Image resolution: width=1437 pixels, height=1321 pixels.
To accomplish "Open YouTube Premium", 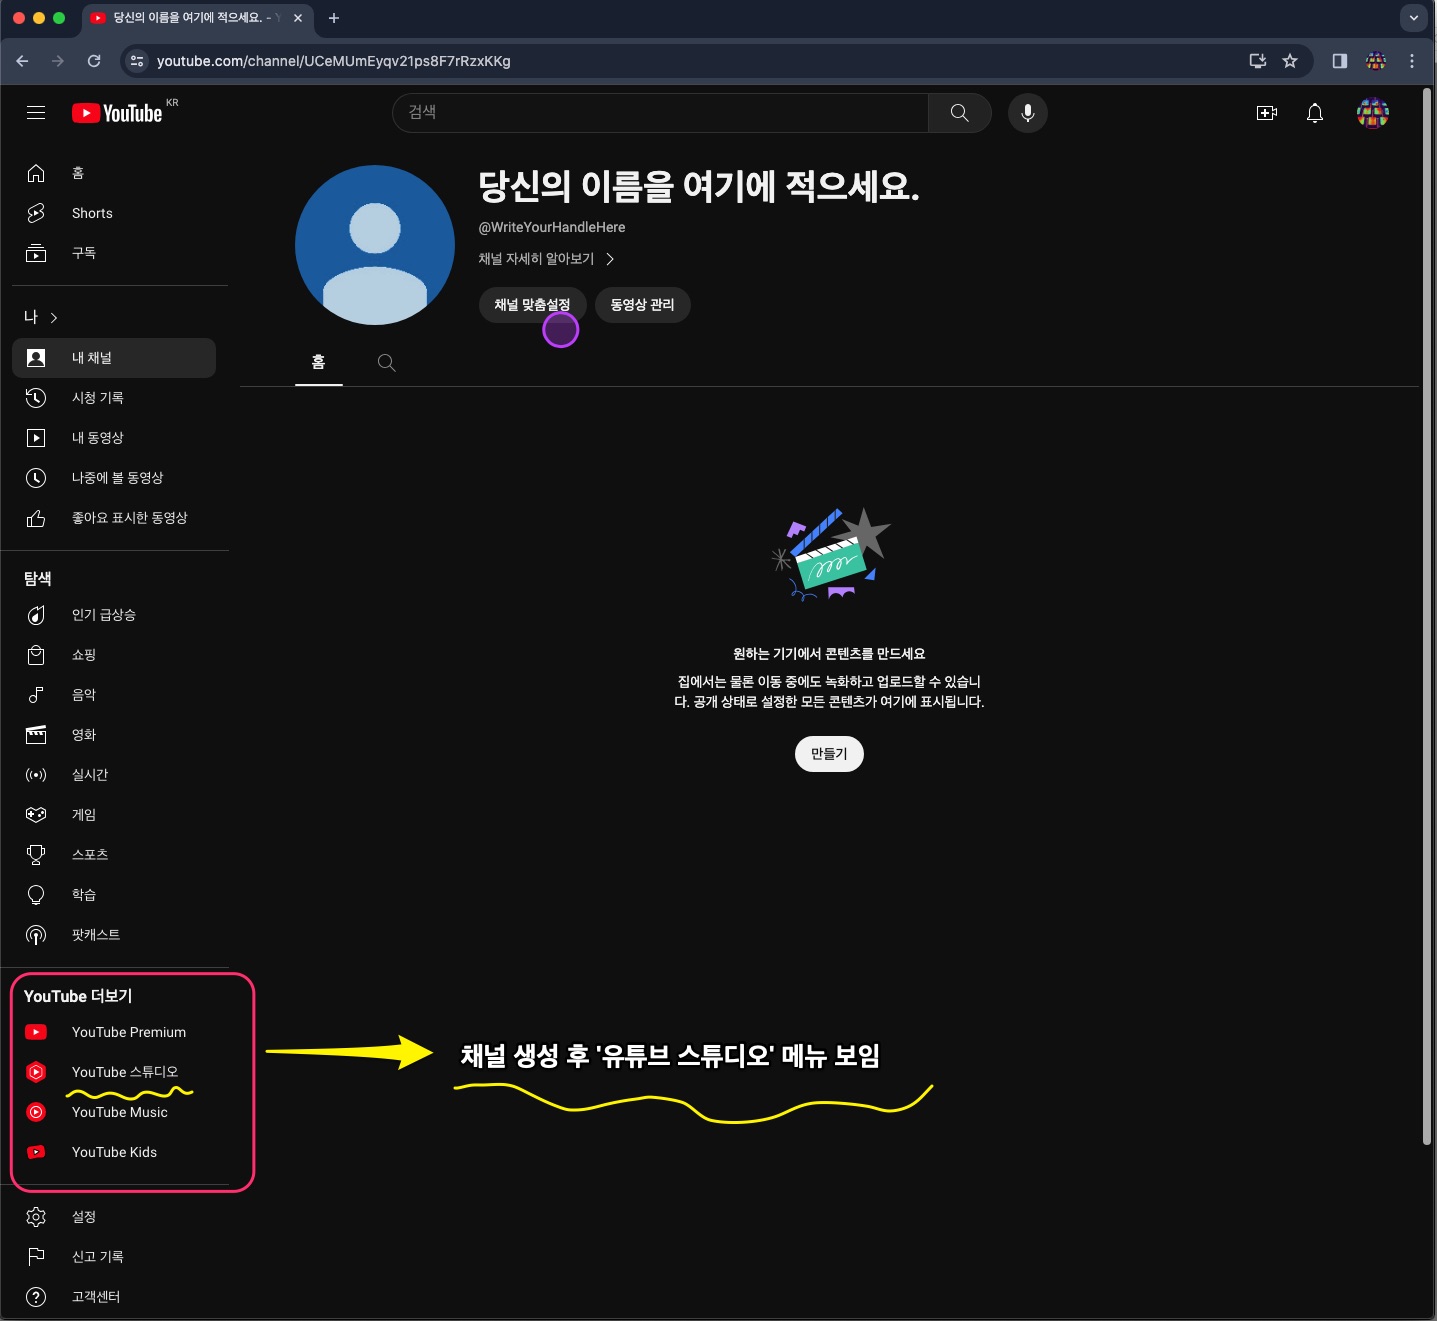I will coord(114,1032).
